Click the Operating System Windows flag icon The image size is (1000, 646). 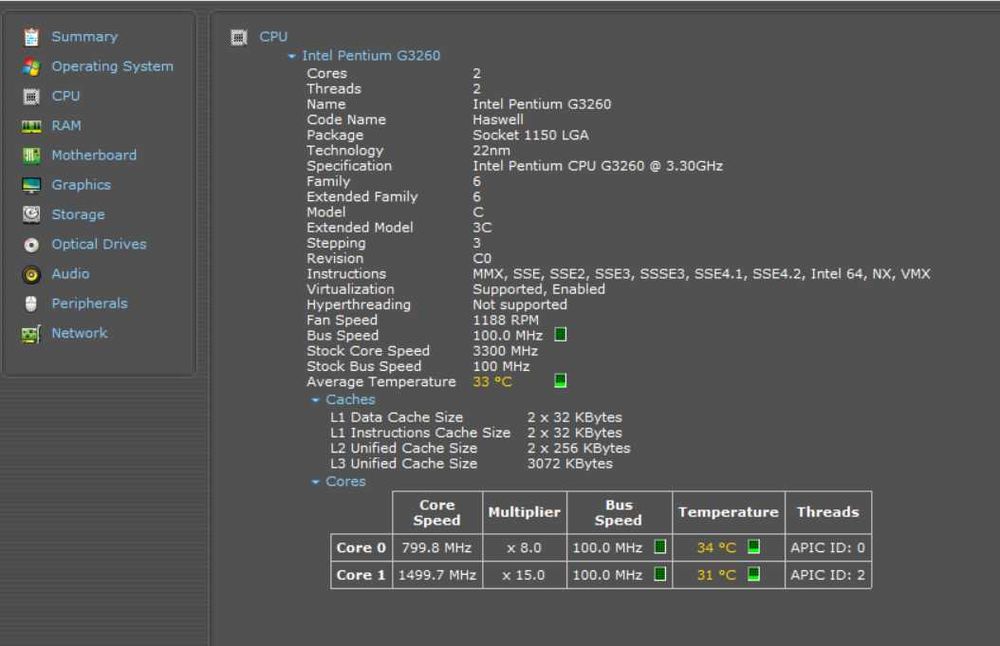tap(31, 66)
